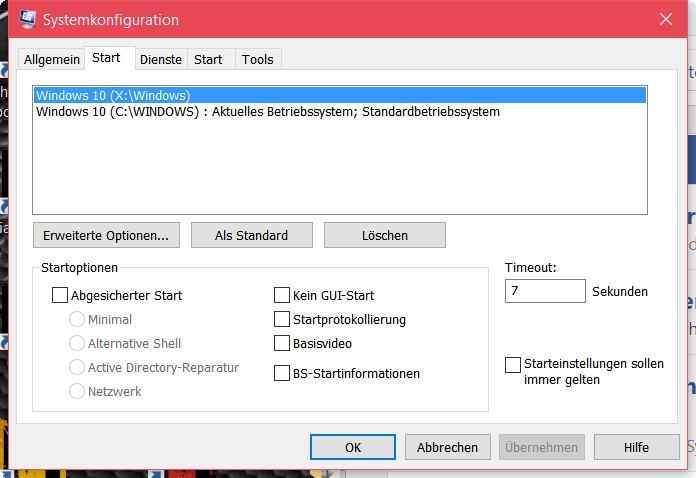696x478 pixels.
Task: Select the Windows 10 (C:\WINDOWS) boot entry
Action: (340, 111)
